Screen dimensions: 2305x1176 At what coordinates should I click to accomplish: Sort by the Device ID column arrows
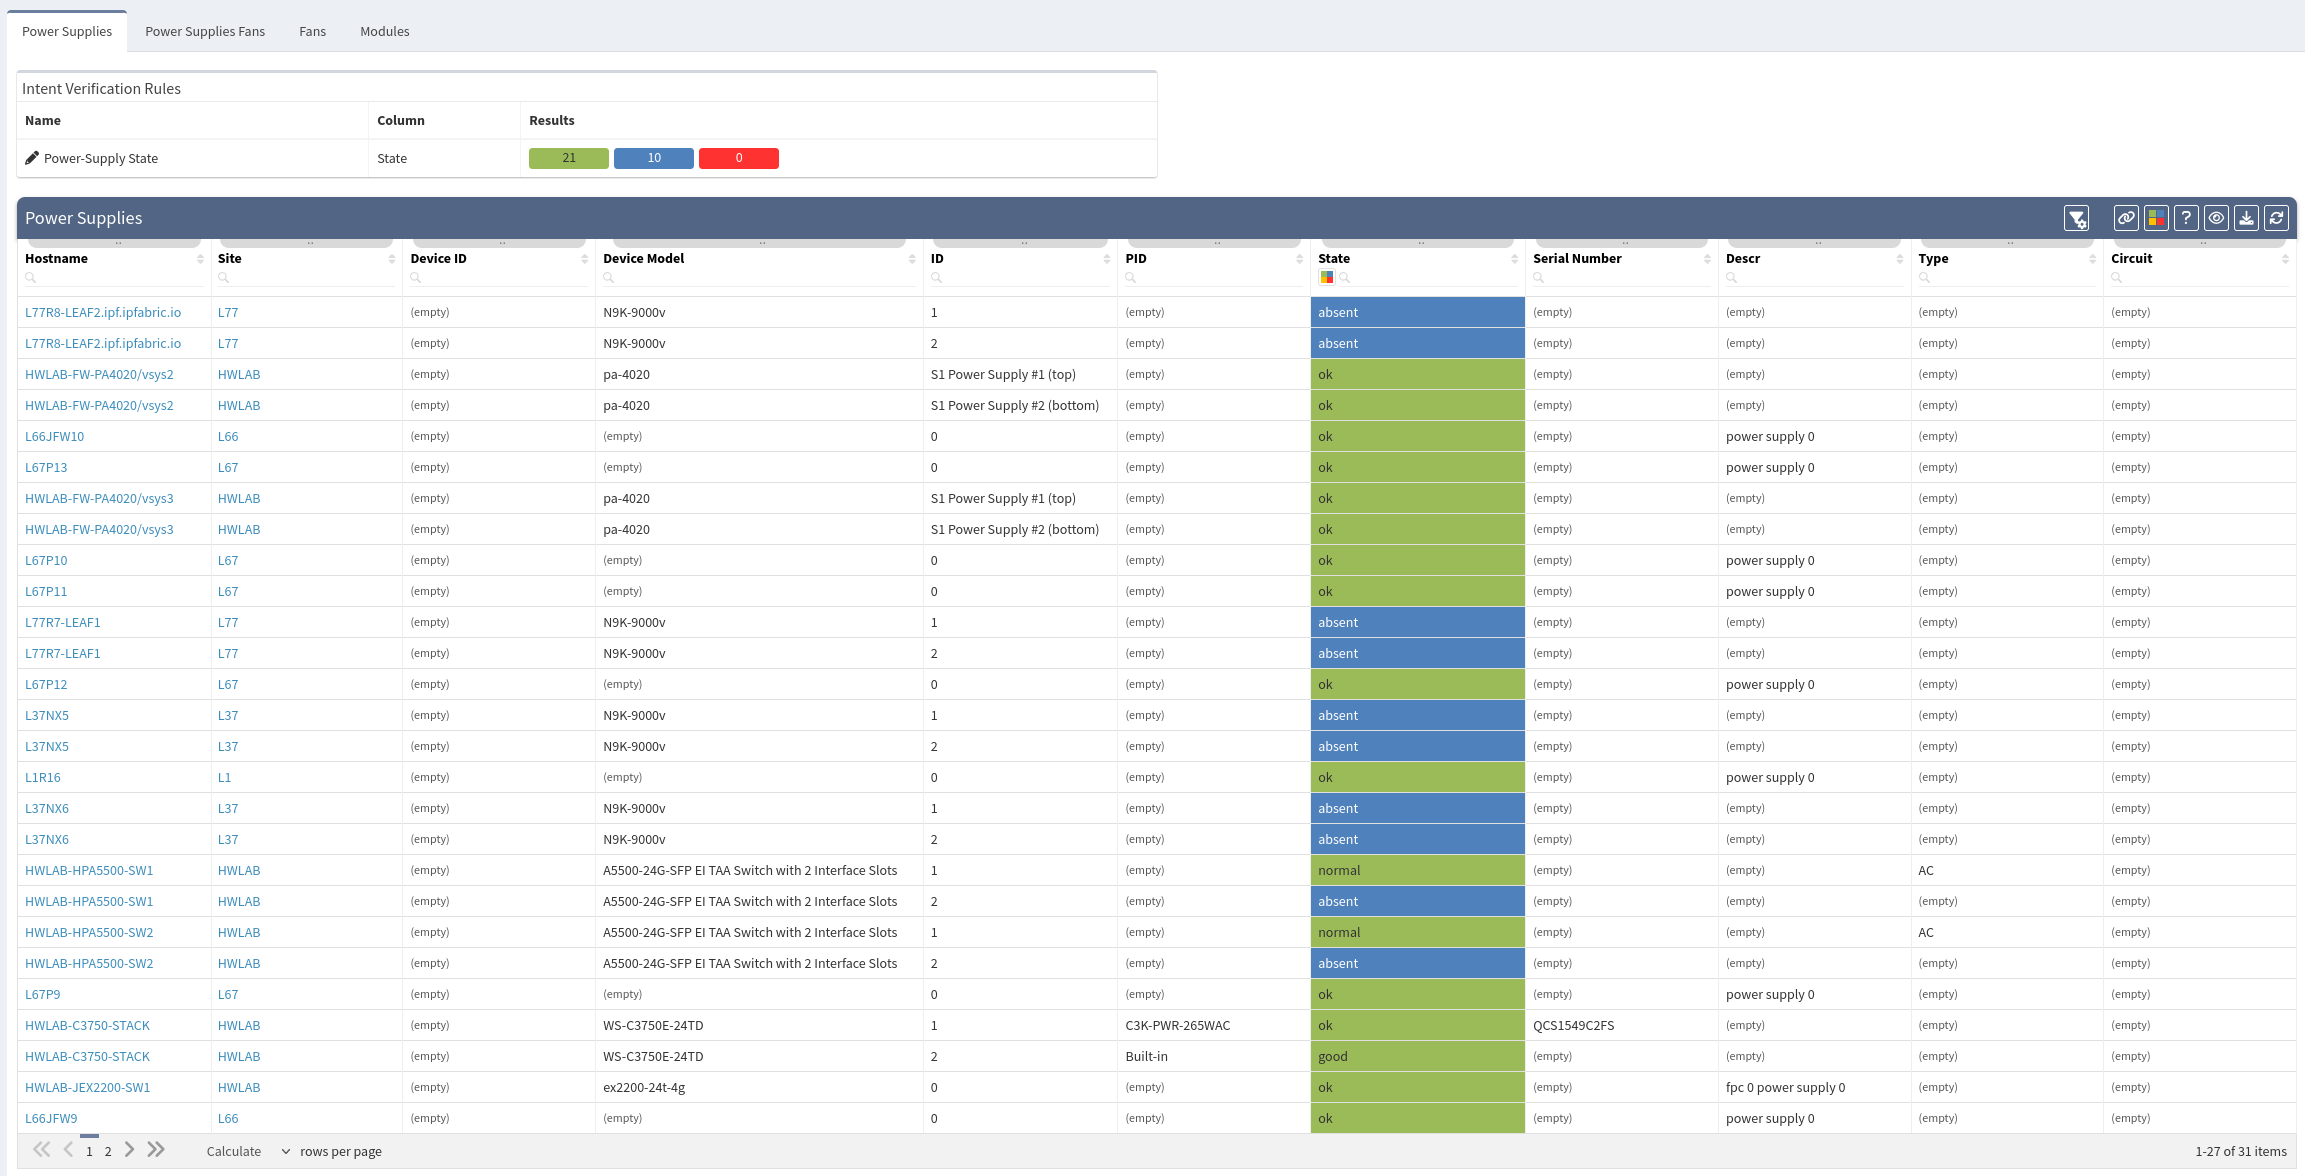(x=585, y=259)
